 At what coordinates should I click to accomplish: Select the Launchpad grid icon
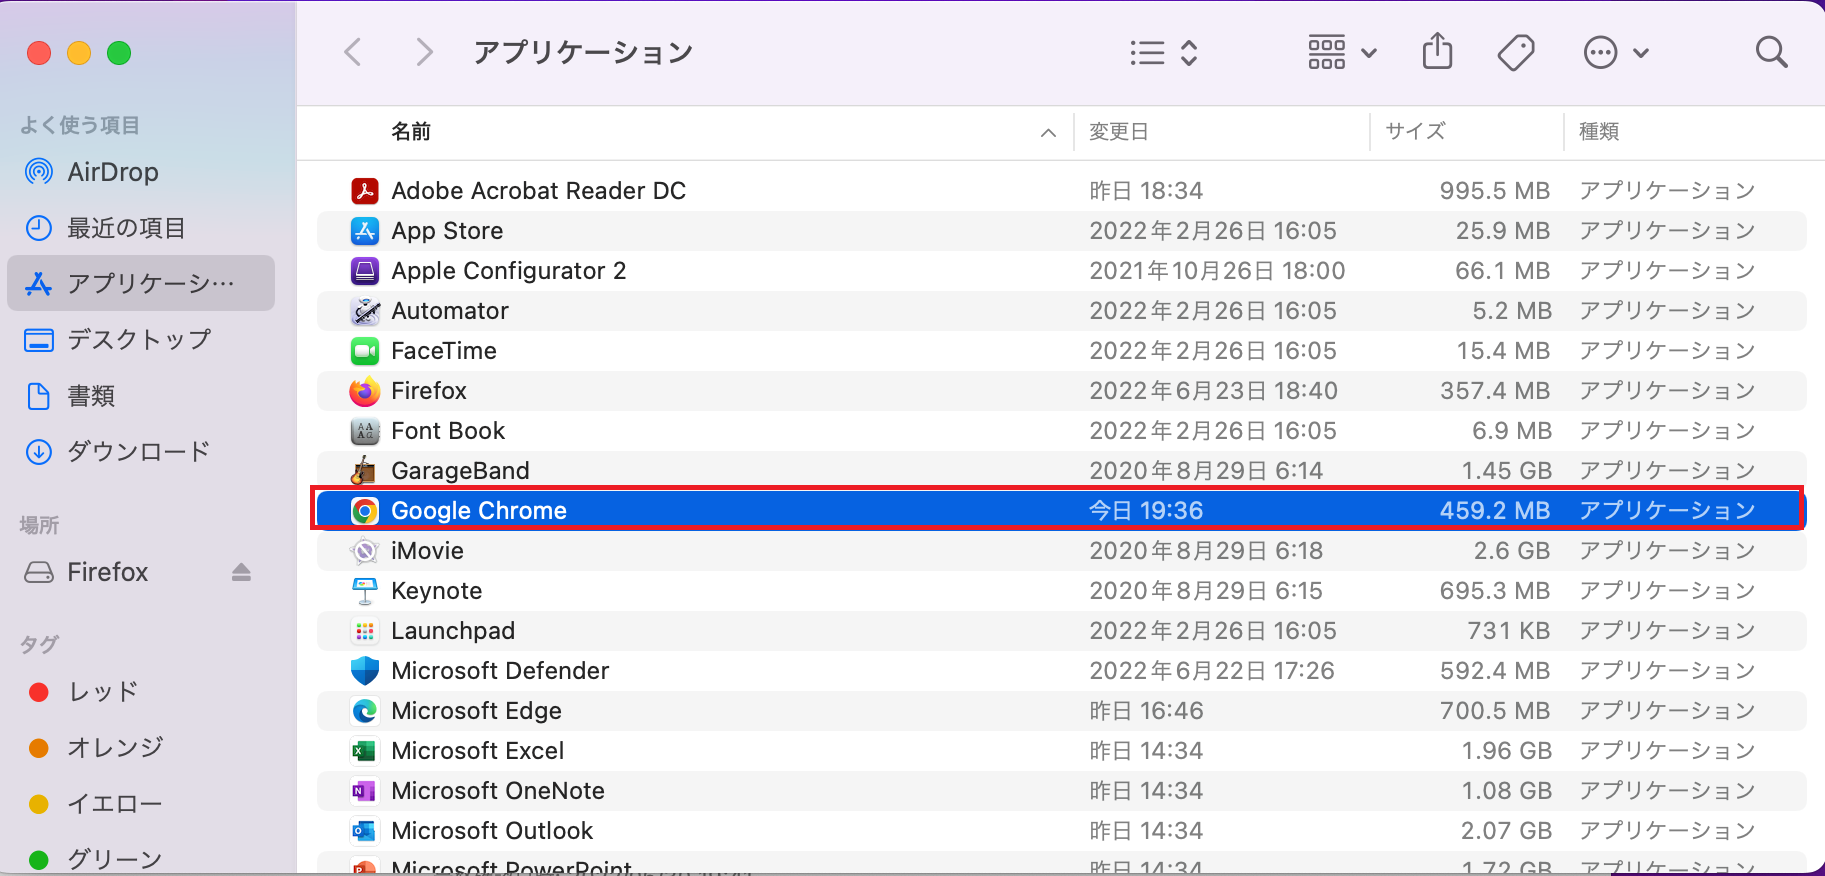tap(365, 631)
